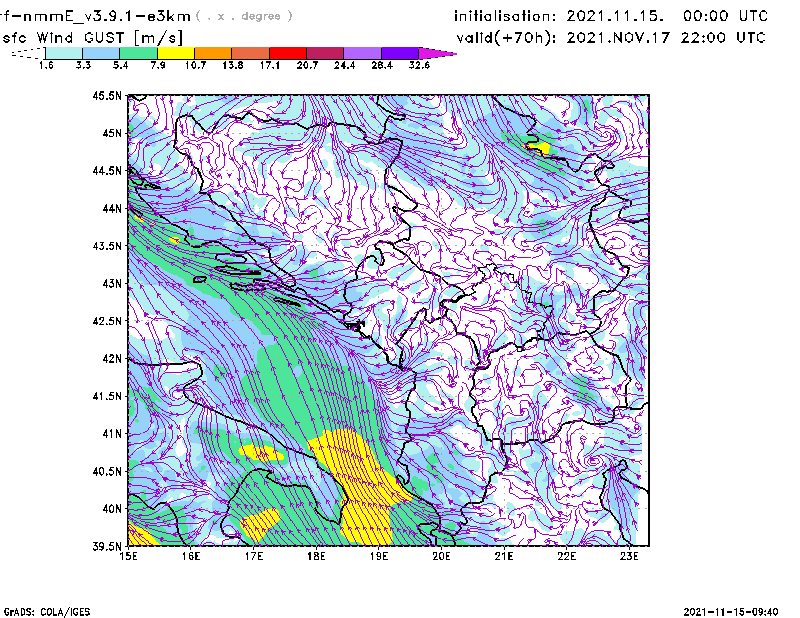Click the 42N latitude label
This screenshot has width=800, height=618.
112,359
